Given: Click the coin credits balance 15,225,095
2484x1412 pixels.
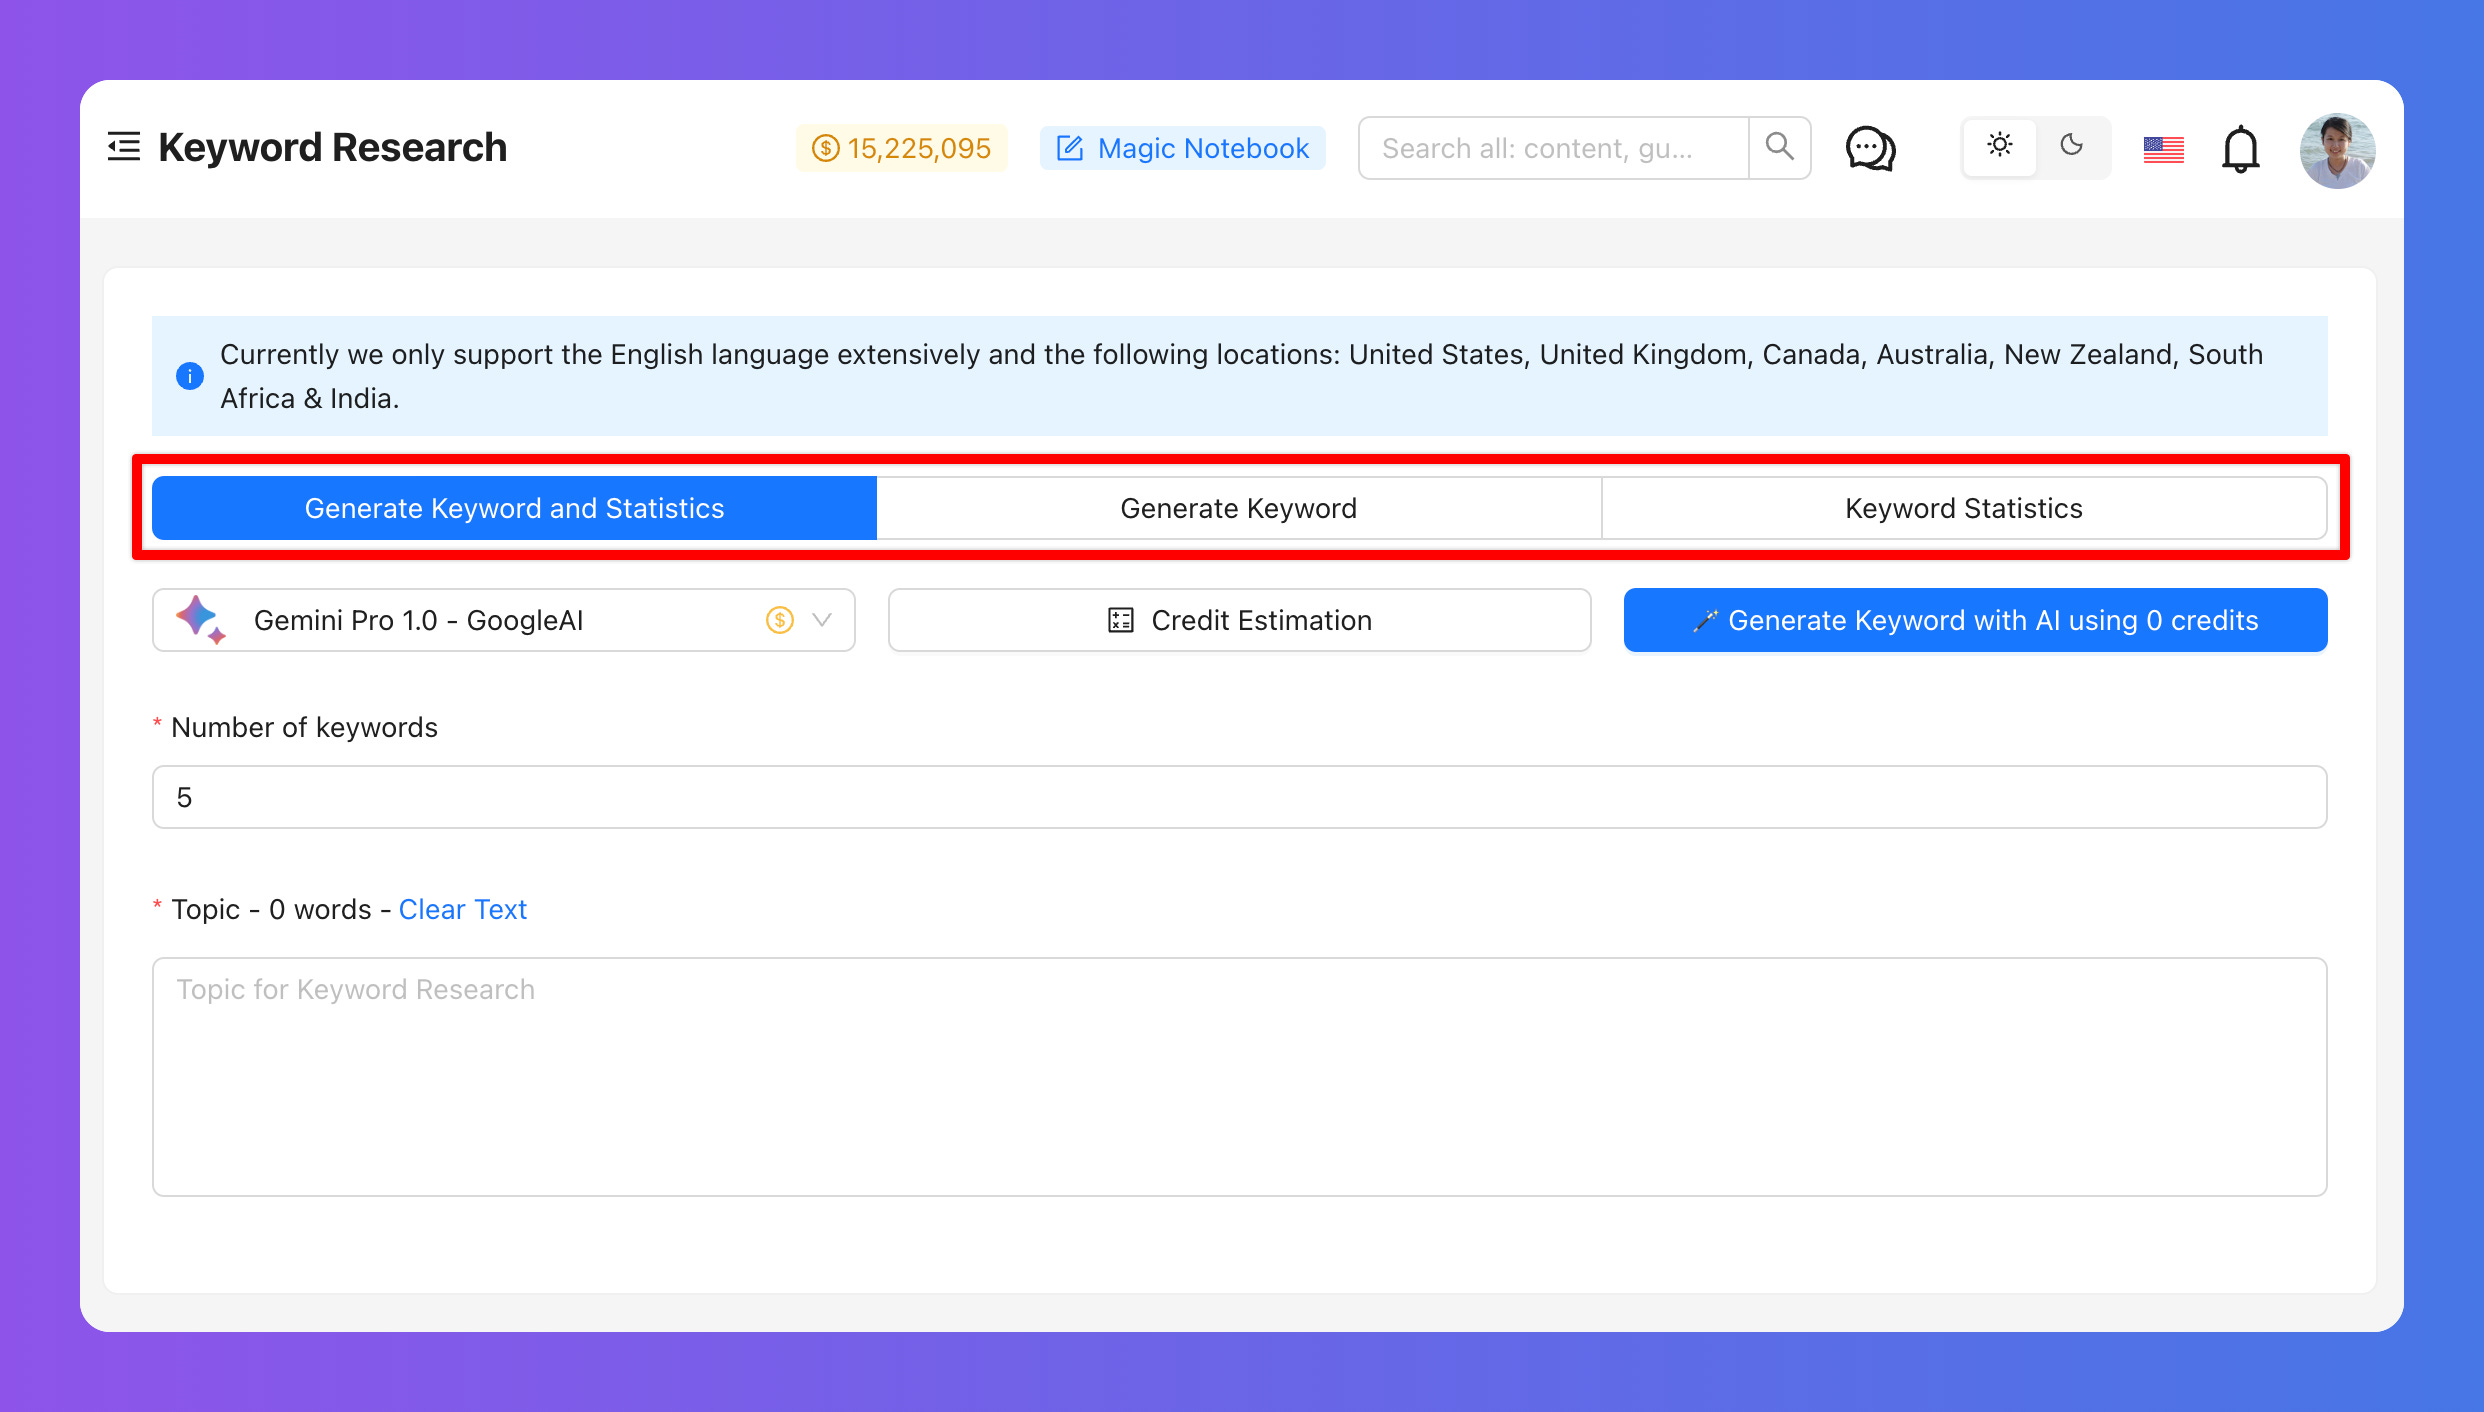Looking at the screenshot, I should (x=901, y=148).
